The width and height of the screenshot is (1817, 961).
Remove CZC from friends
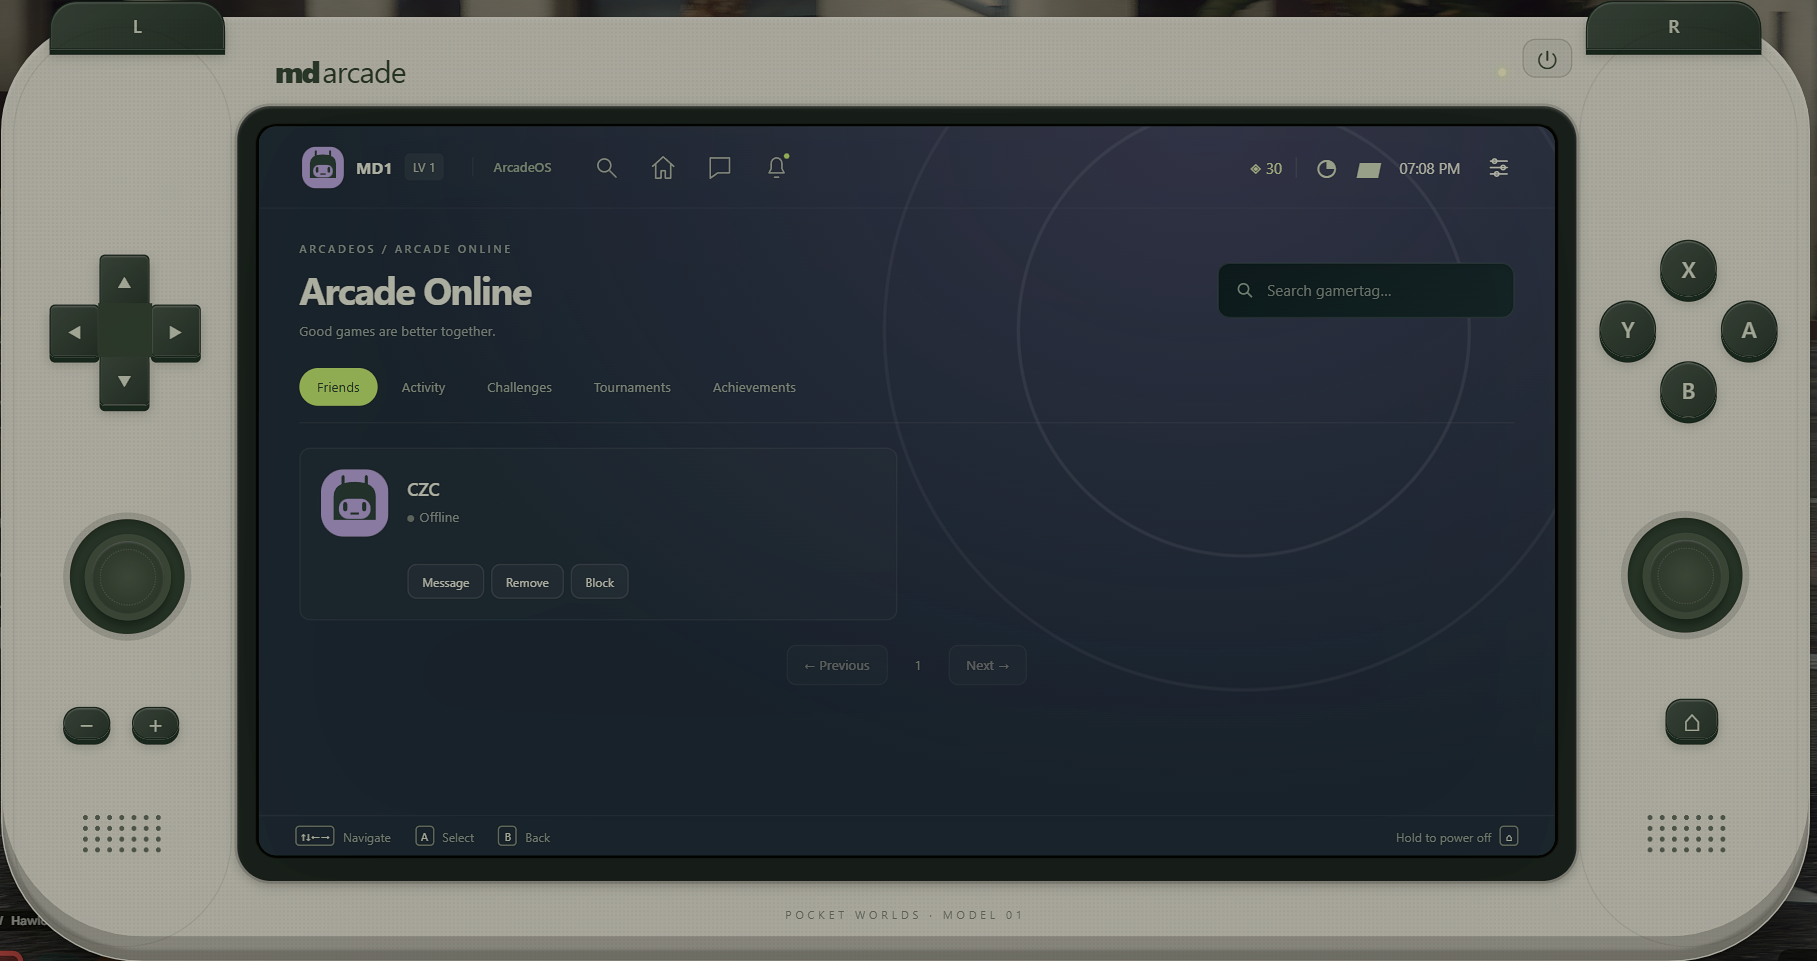click(527, 582)
